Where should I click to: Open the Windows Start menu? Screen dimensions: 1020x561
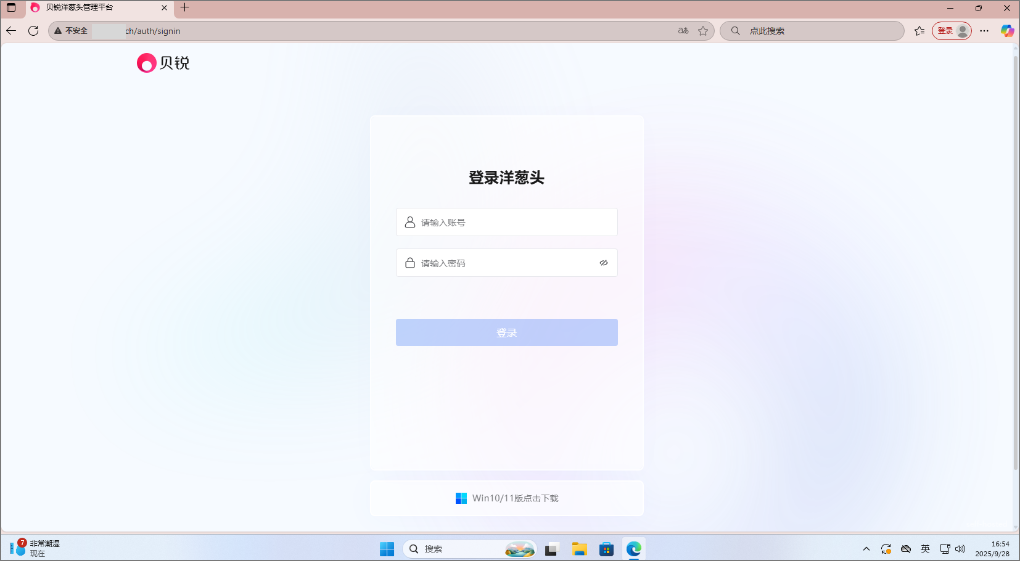(387, 549)
